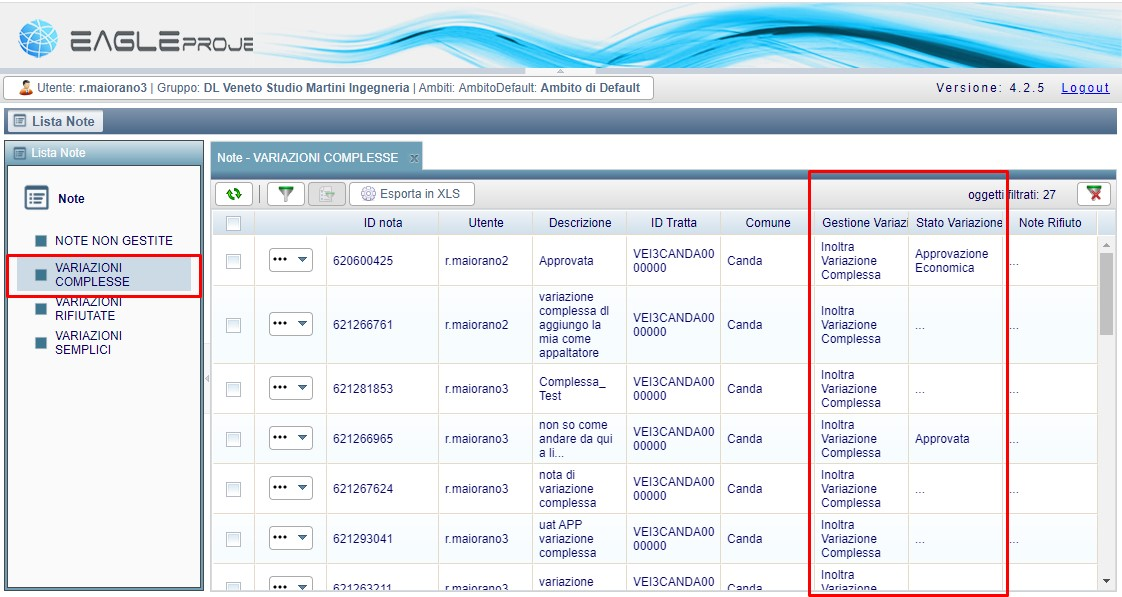Click the greyed-out export icon next to the funnel
1122x597 pixels.
(327, 194)
